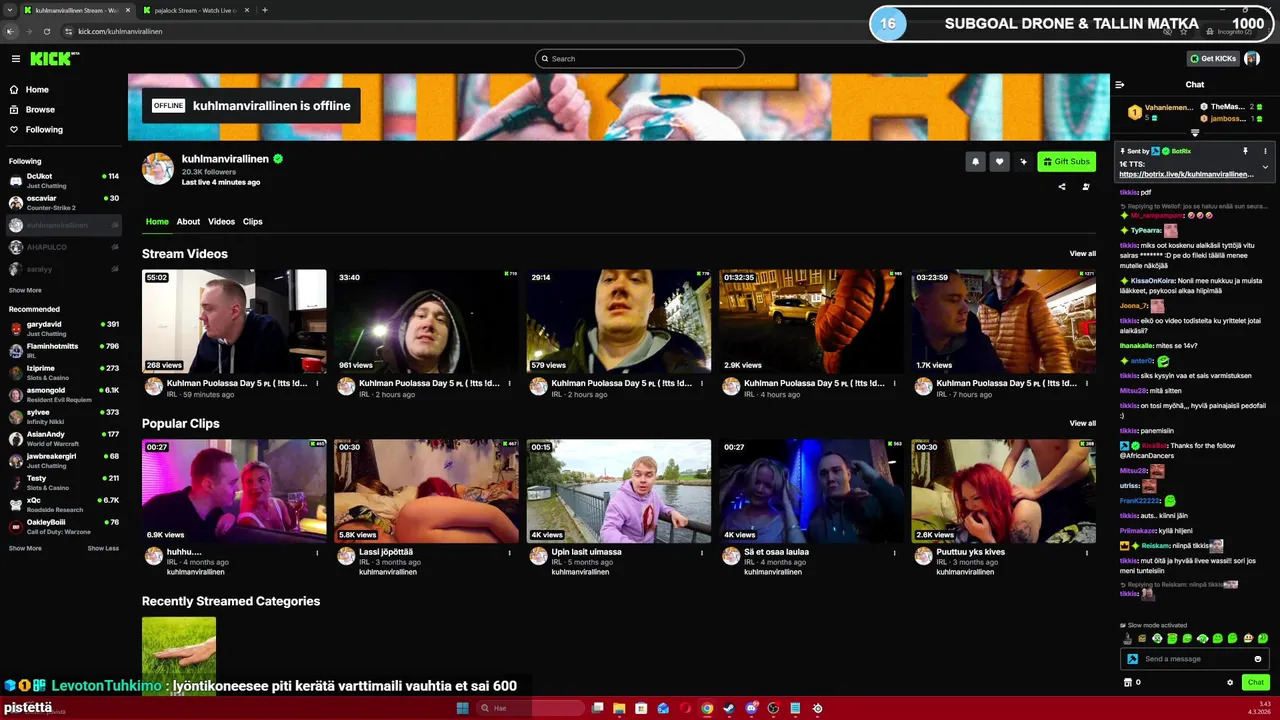
Task: Open oscaviar channel in the sidebar
Action: click(x=64, y=202)
